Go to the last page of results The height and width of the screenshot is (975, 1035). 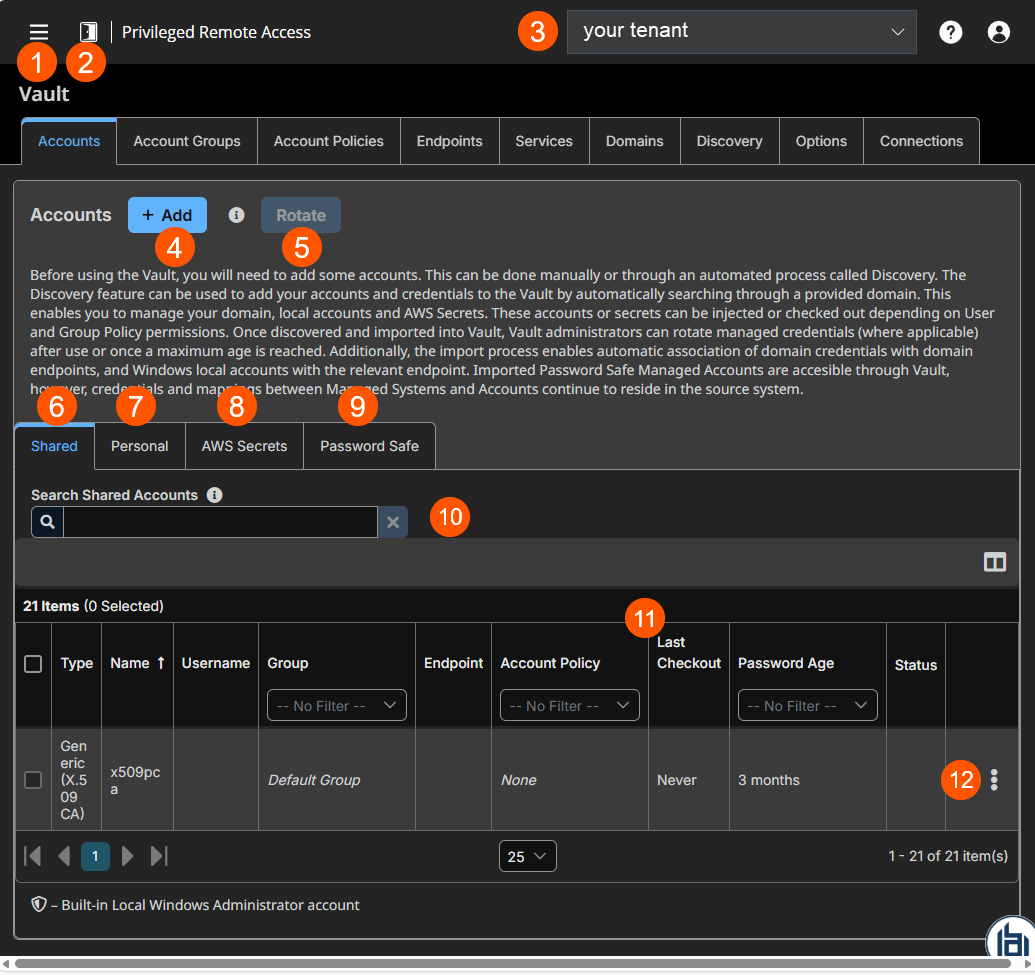(159, 856)
